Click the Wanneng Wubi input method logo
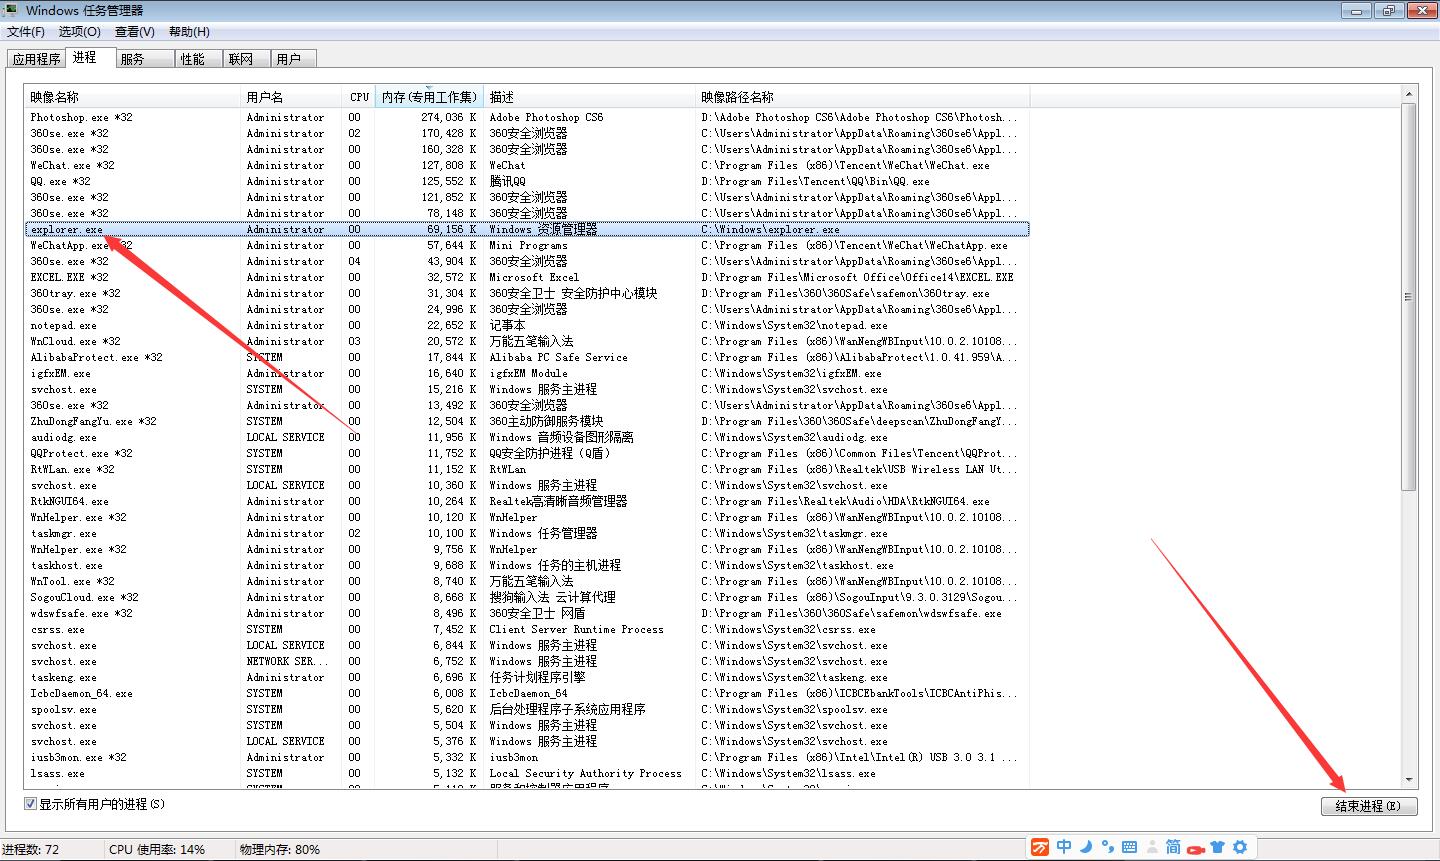The image size is (1440, 861). point(1040,847)
